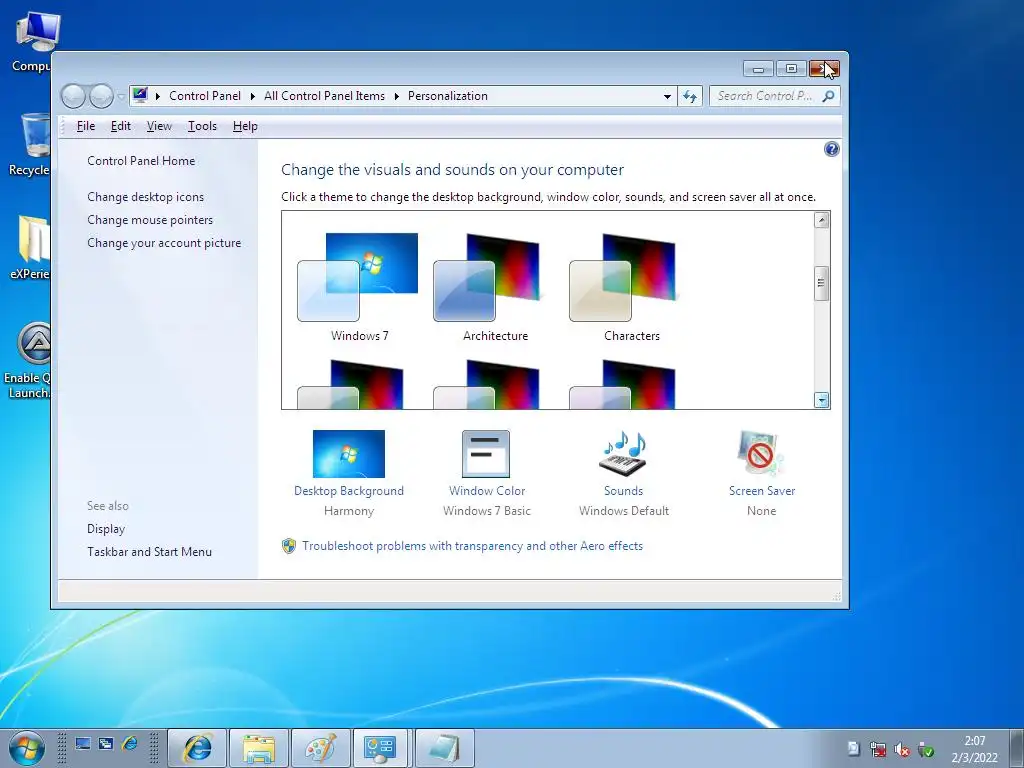Click the Show desktop strip at the taskbar end
1024x768 pixels.
(1017, 748)
